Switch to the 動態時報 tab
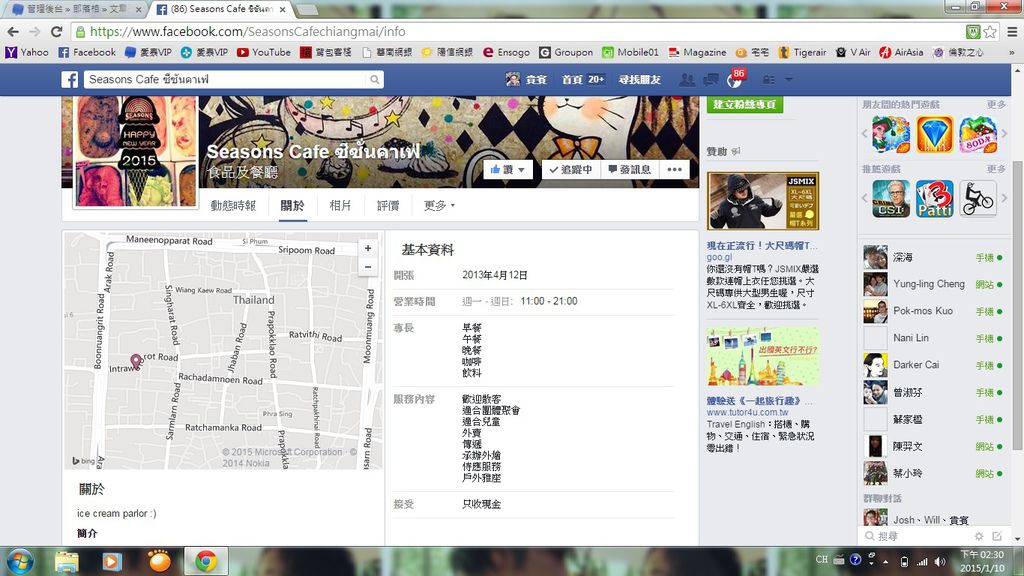Image resolution: width=1024 pixels, height=576 pixels. (x=233, y=206)
